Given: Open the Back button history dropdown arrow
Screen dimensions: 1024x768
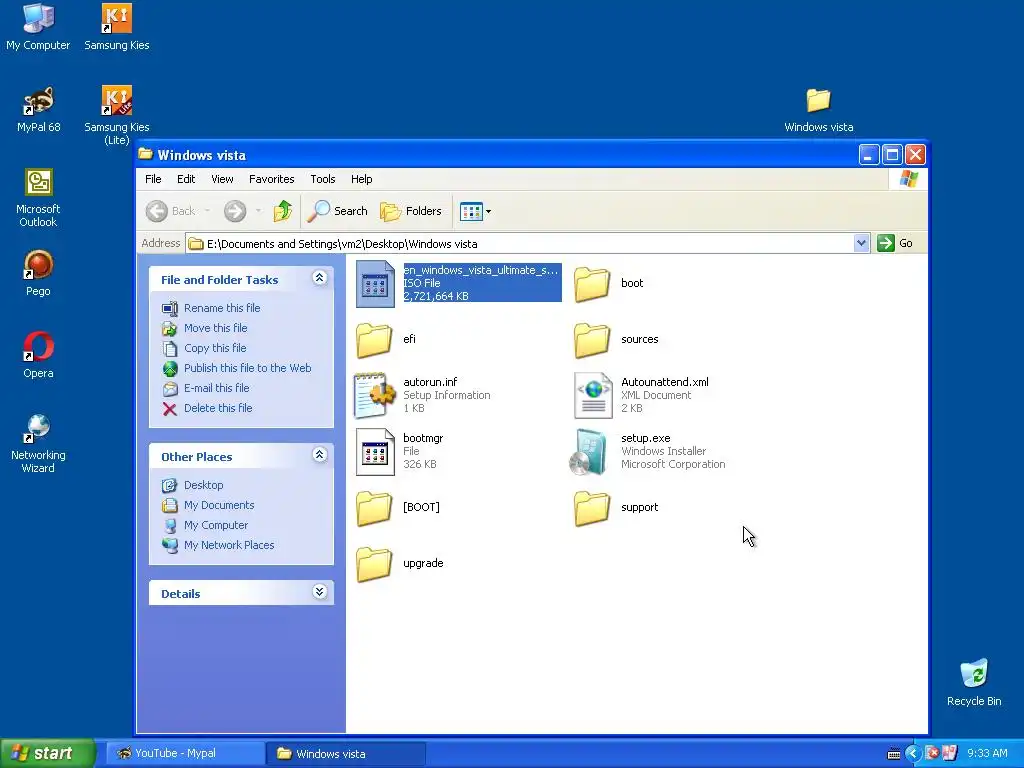Looking at the screenshot, I should tap(208, 211).
